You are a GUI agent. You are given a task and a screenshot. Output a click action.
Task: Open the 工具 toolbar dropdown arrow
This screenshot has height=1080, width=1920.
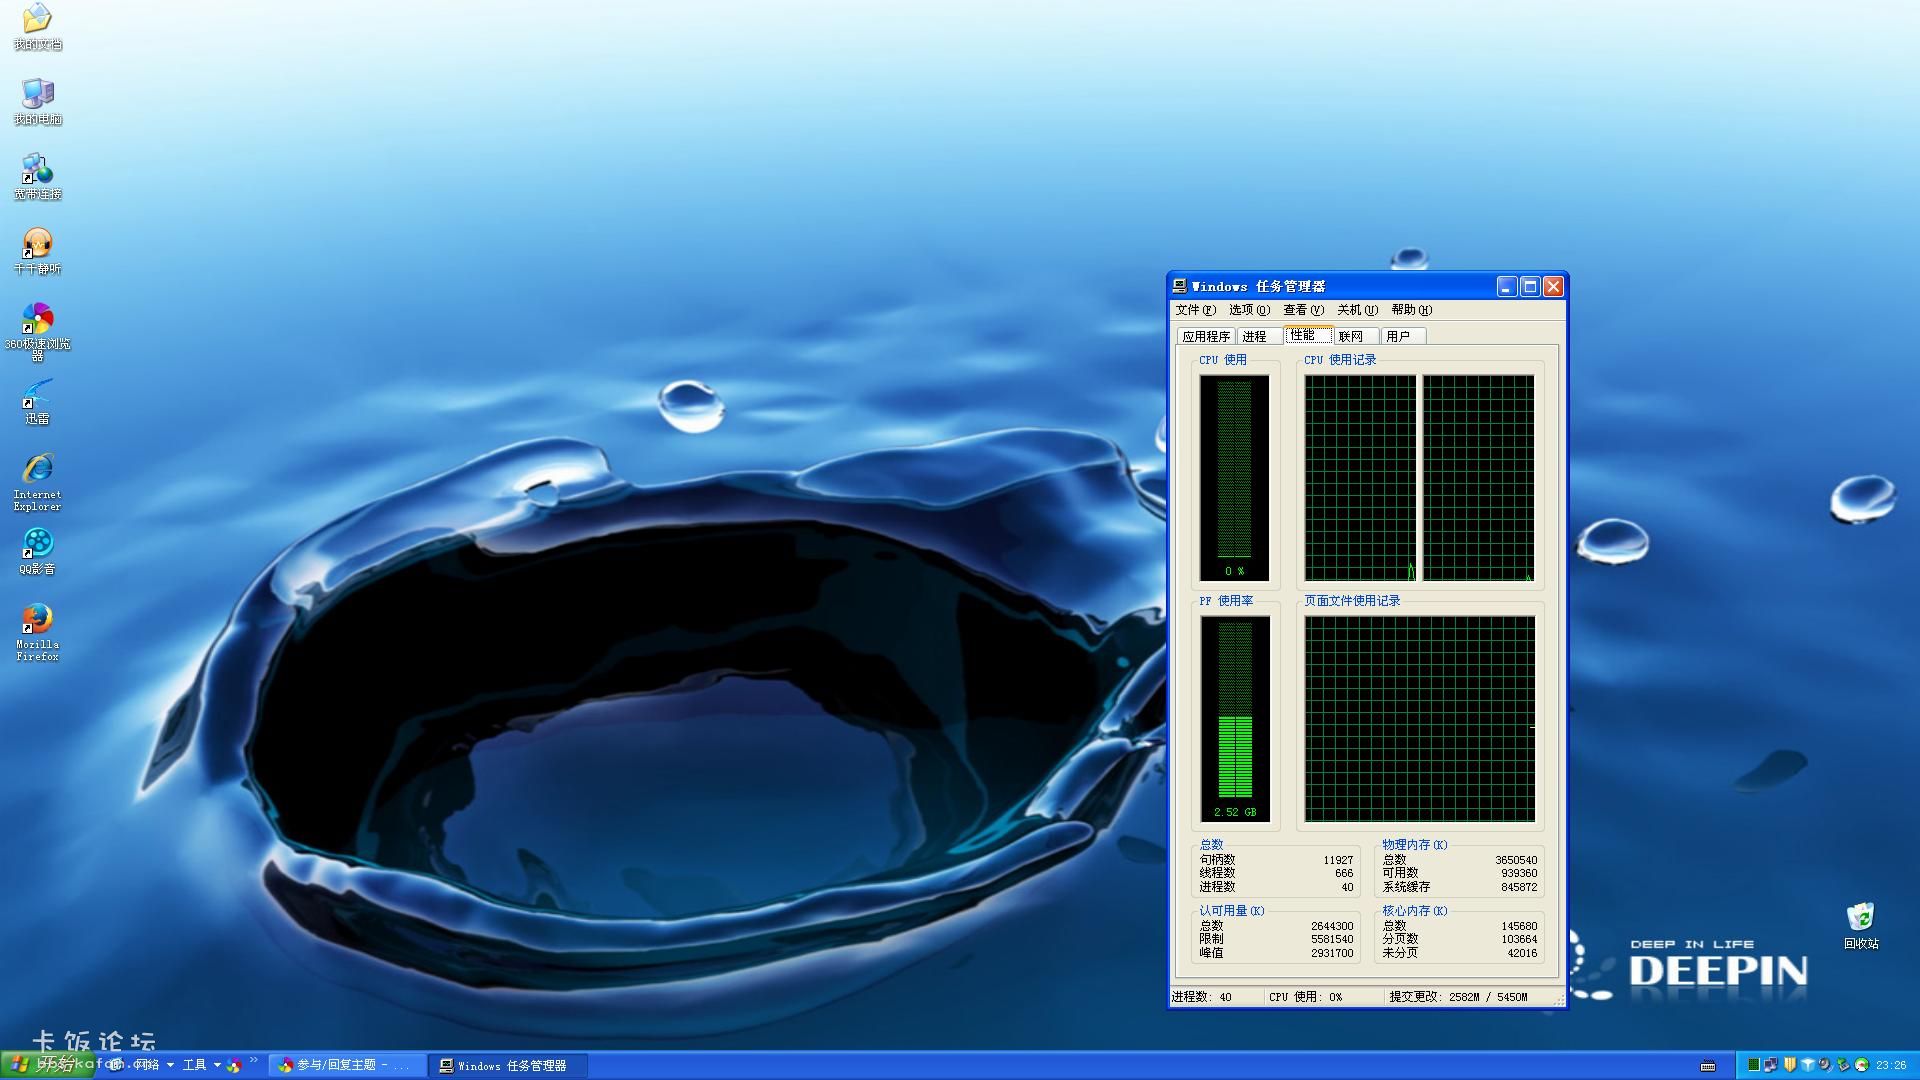tap(217, 1065)
